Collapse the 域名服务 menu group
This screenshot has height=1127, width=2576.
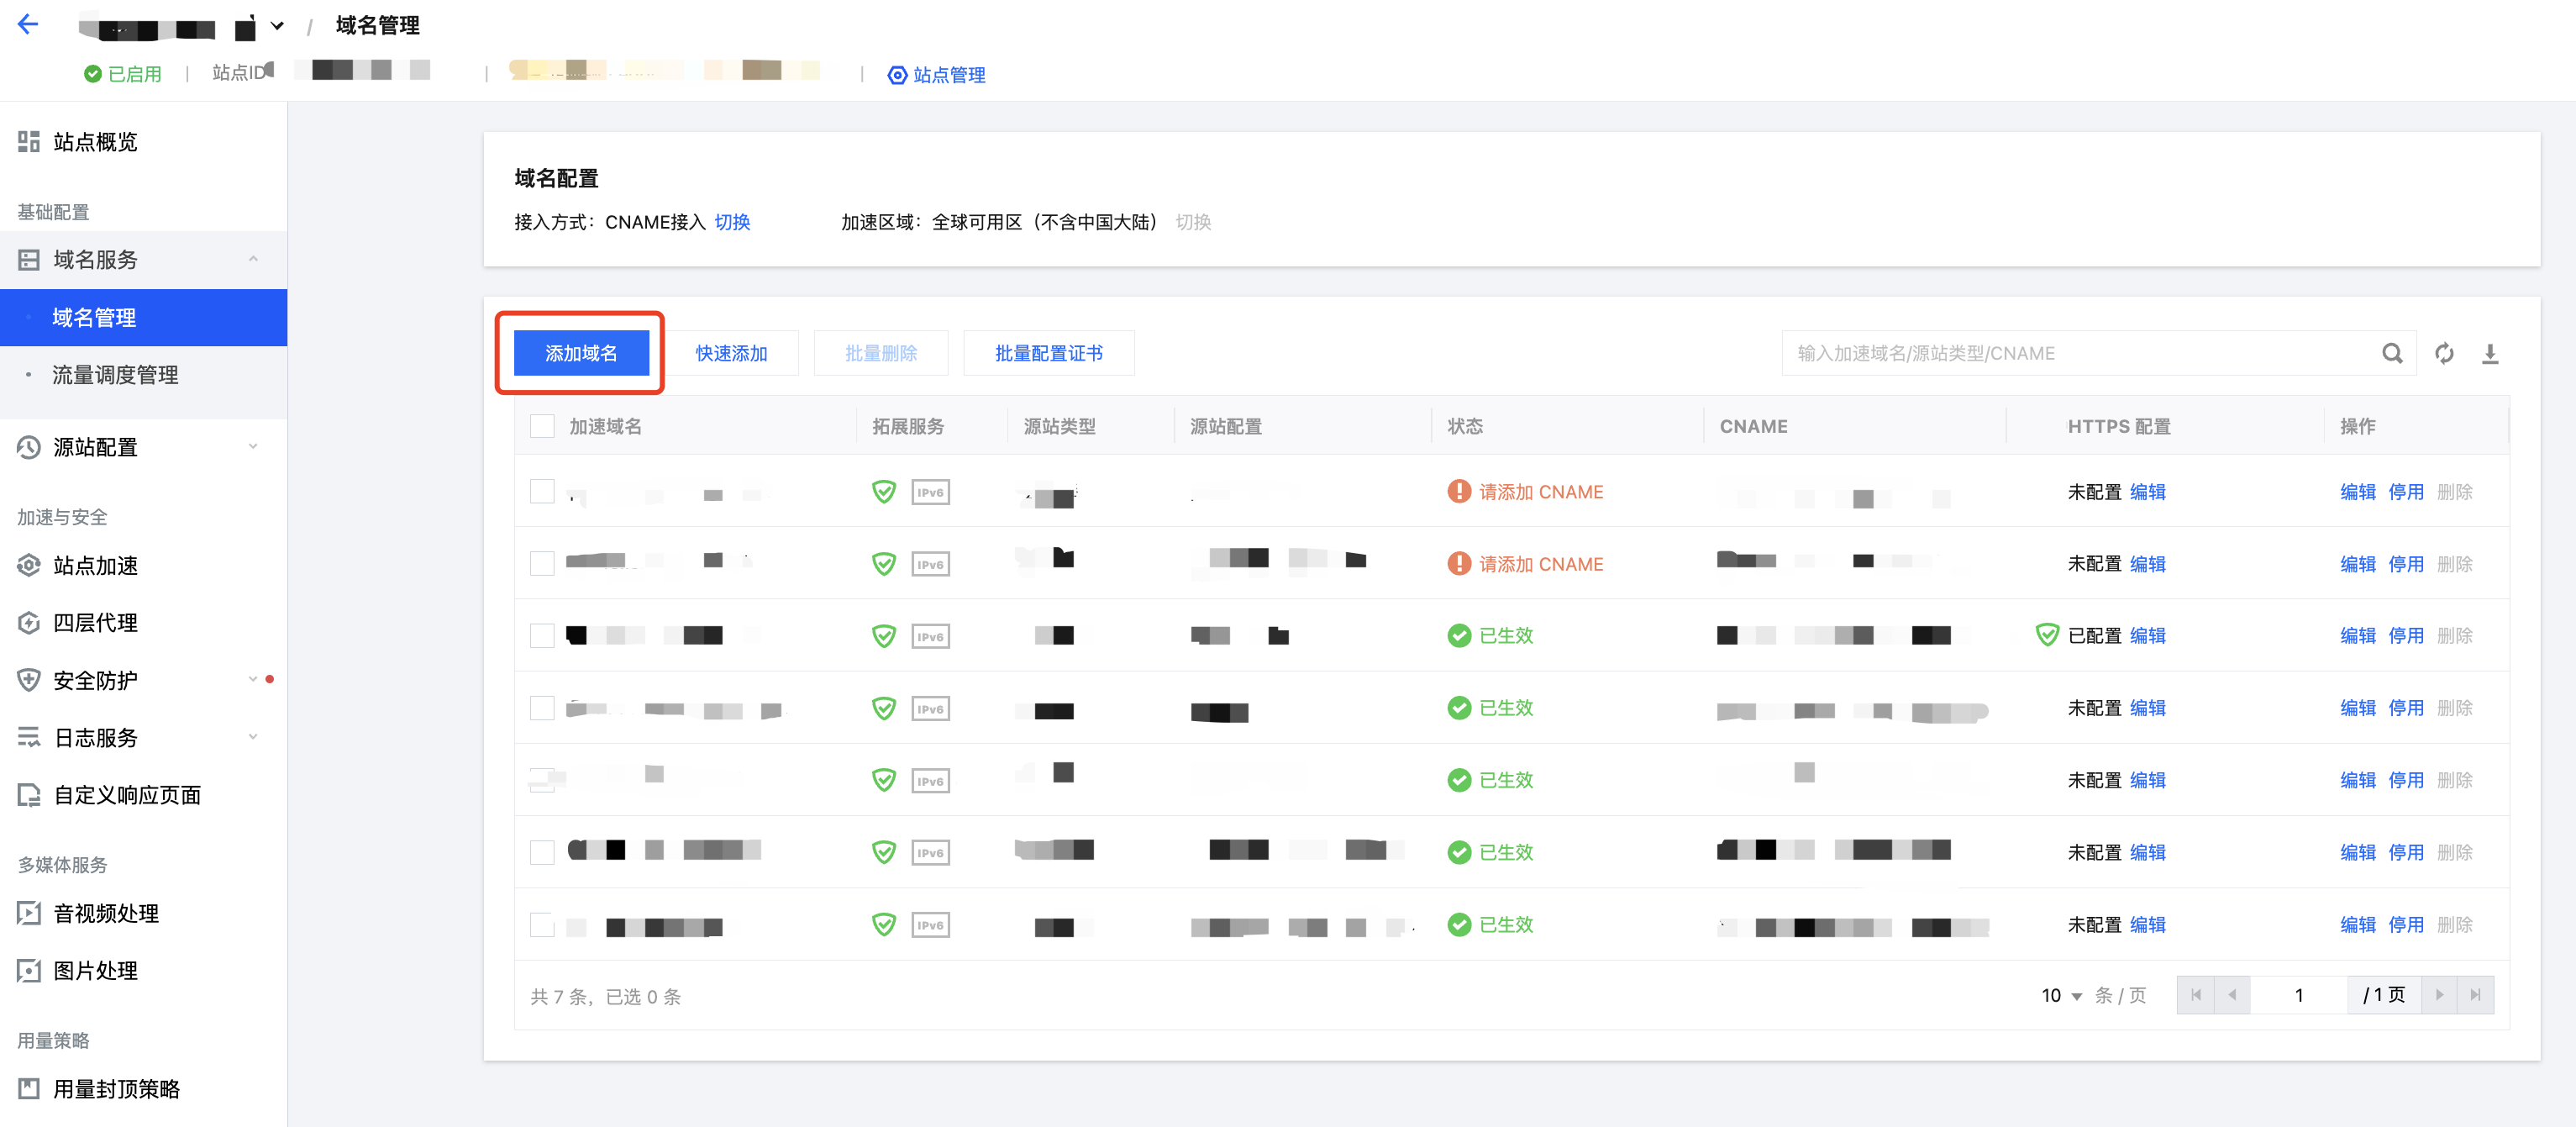pos(253,259)
